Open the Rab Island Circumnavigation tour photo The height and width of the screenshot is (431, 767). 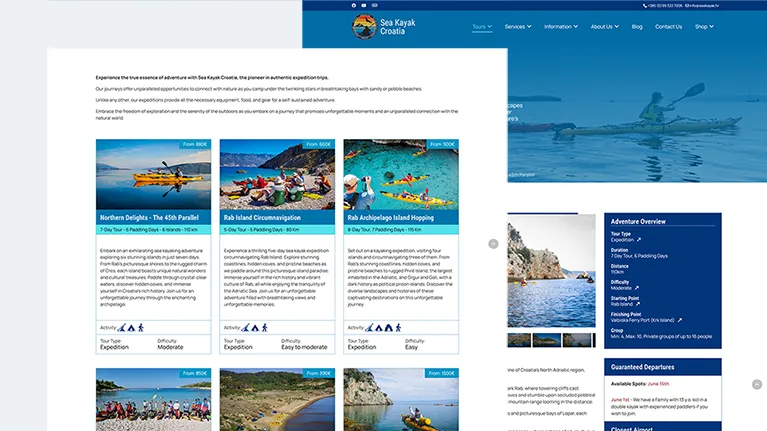pos(277,175)
